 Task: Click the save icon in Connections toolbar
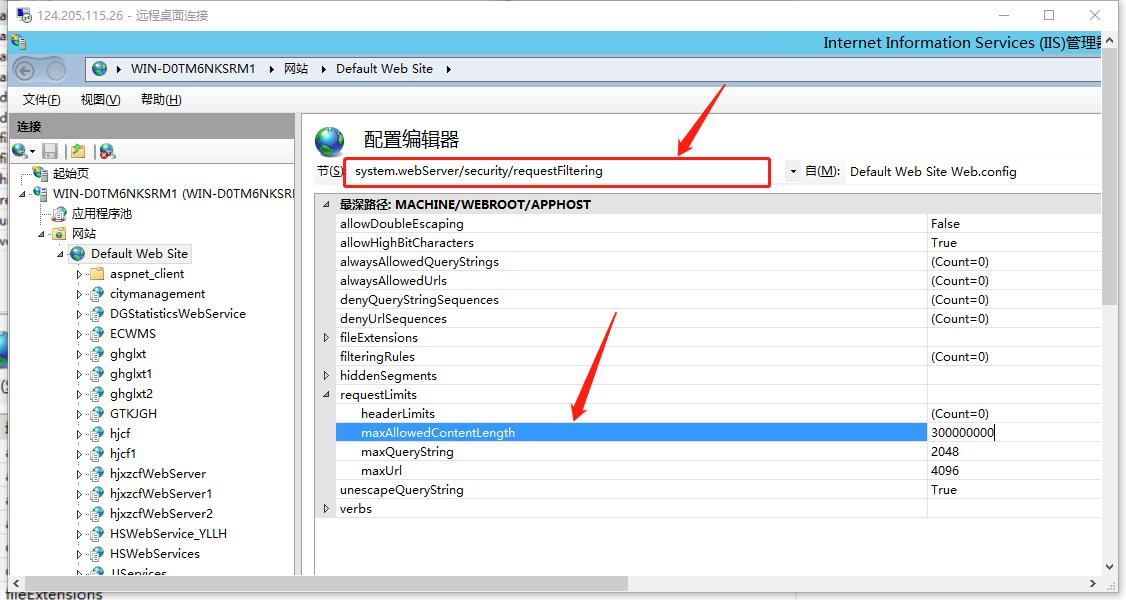click(50, 151)
